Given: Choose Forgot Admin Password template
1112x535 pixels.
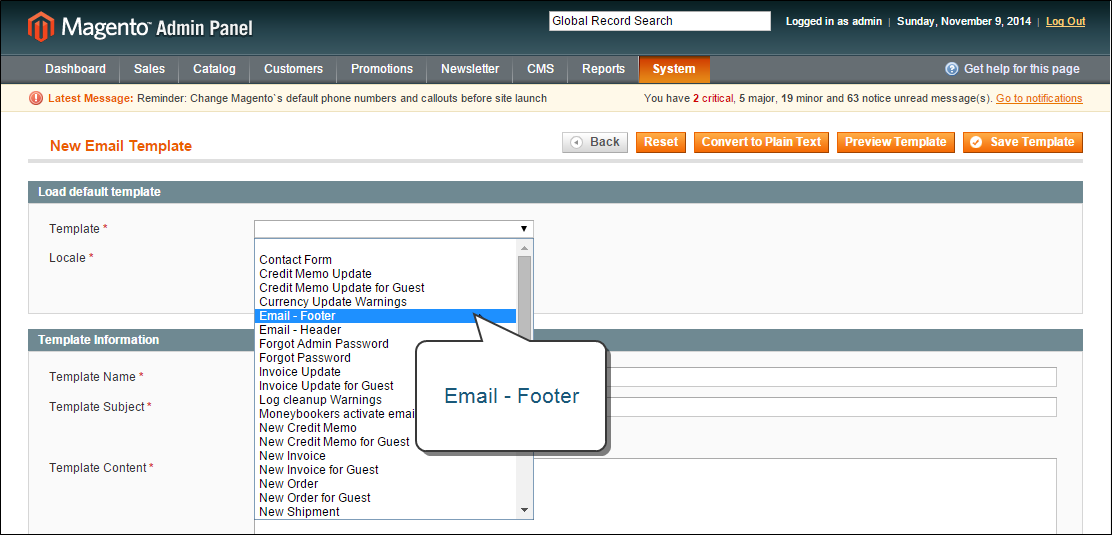Looking at the screenshot, I should [x=324, y=343].
